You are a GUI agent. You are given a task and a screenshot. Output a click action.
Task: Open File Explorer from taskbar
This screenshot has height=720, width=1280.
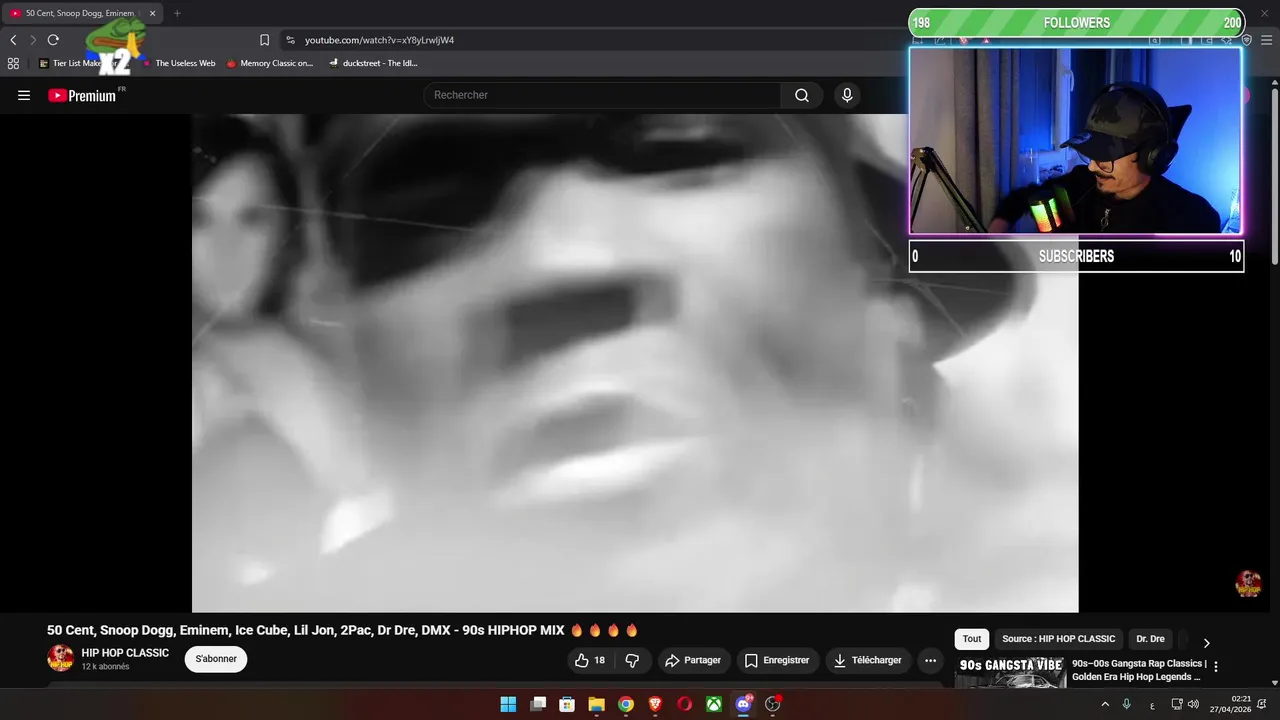click(x=596, y=704)
